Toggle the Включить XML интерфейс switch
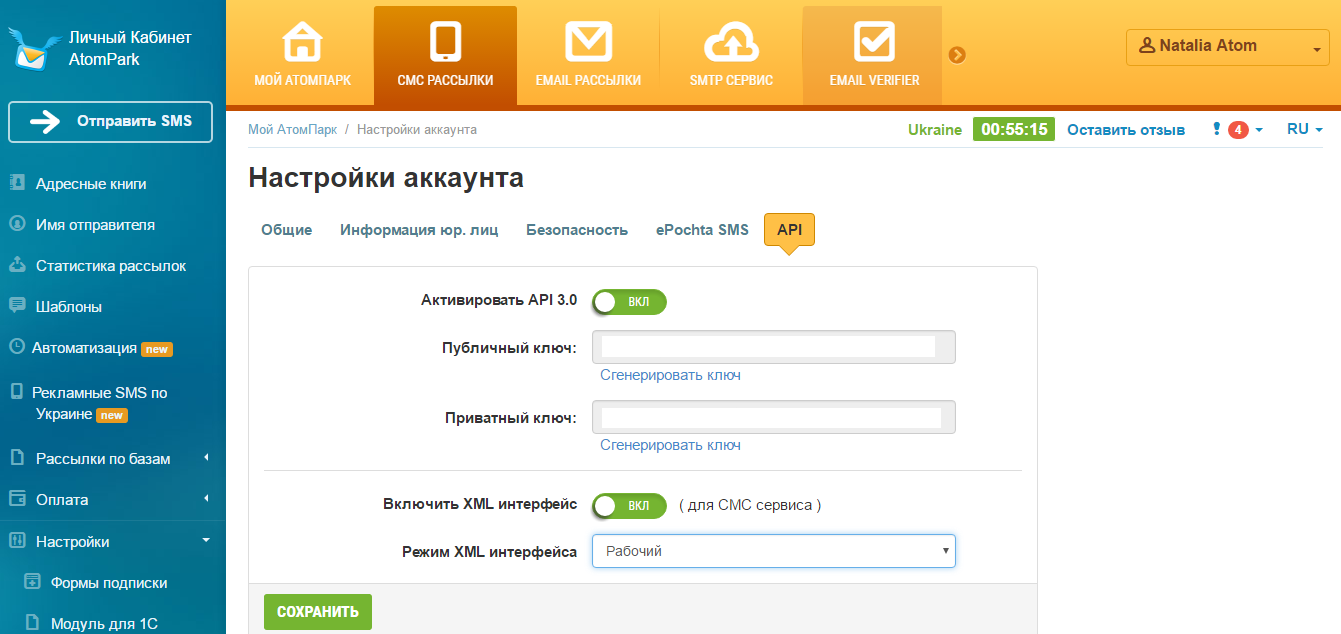Viewport: 1341px width, 634px height. click(629, 506)
